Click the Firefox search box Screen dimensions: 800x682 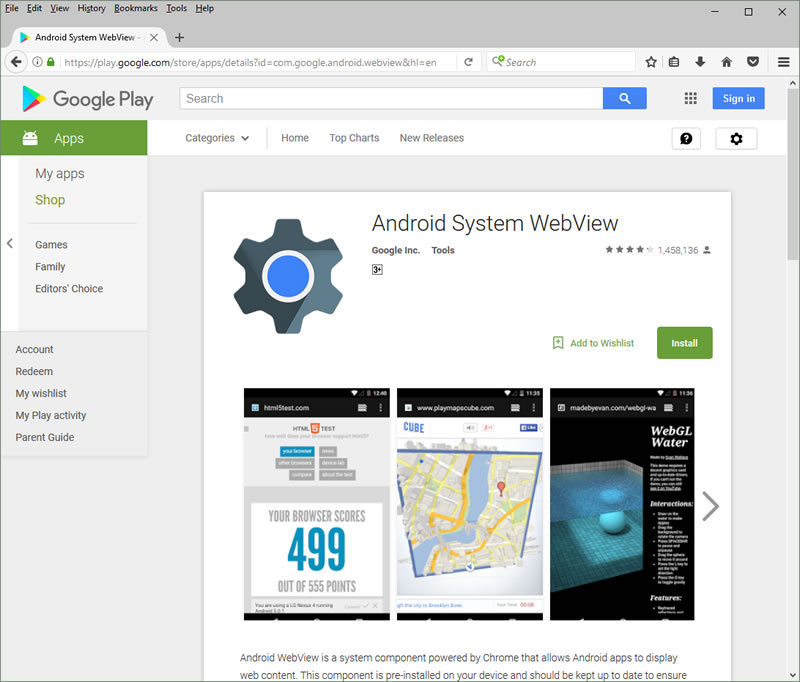(561, 62)
